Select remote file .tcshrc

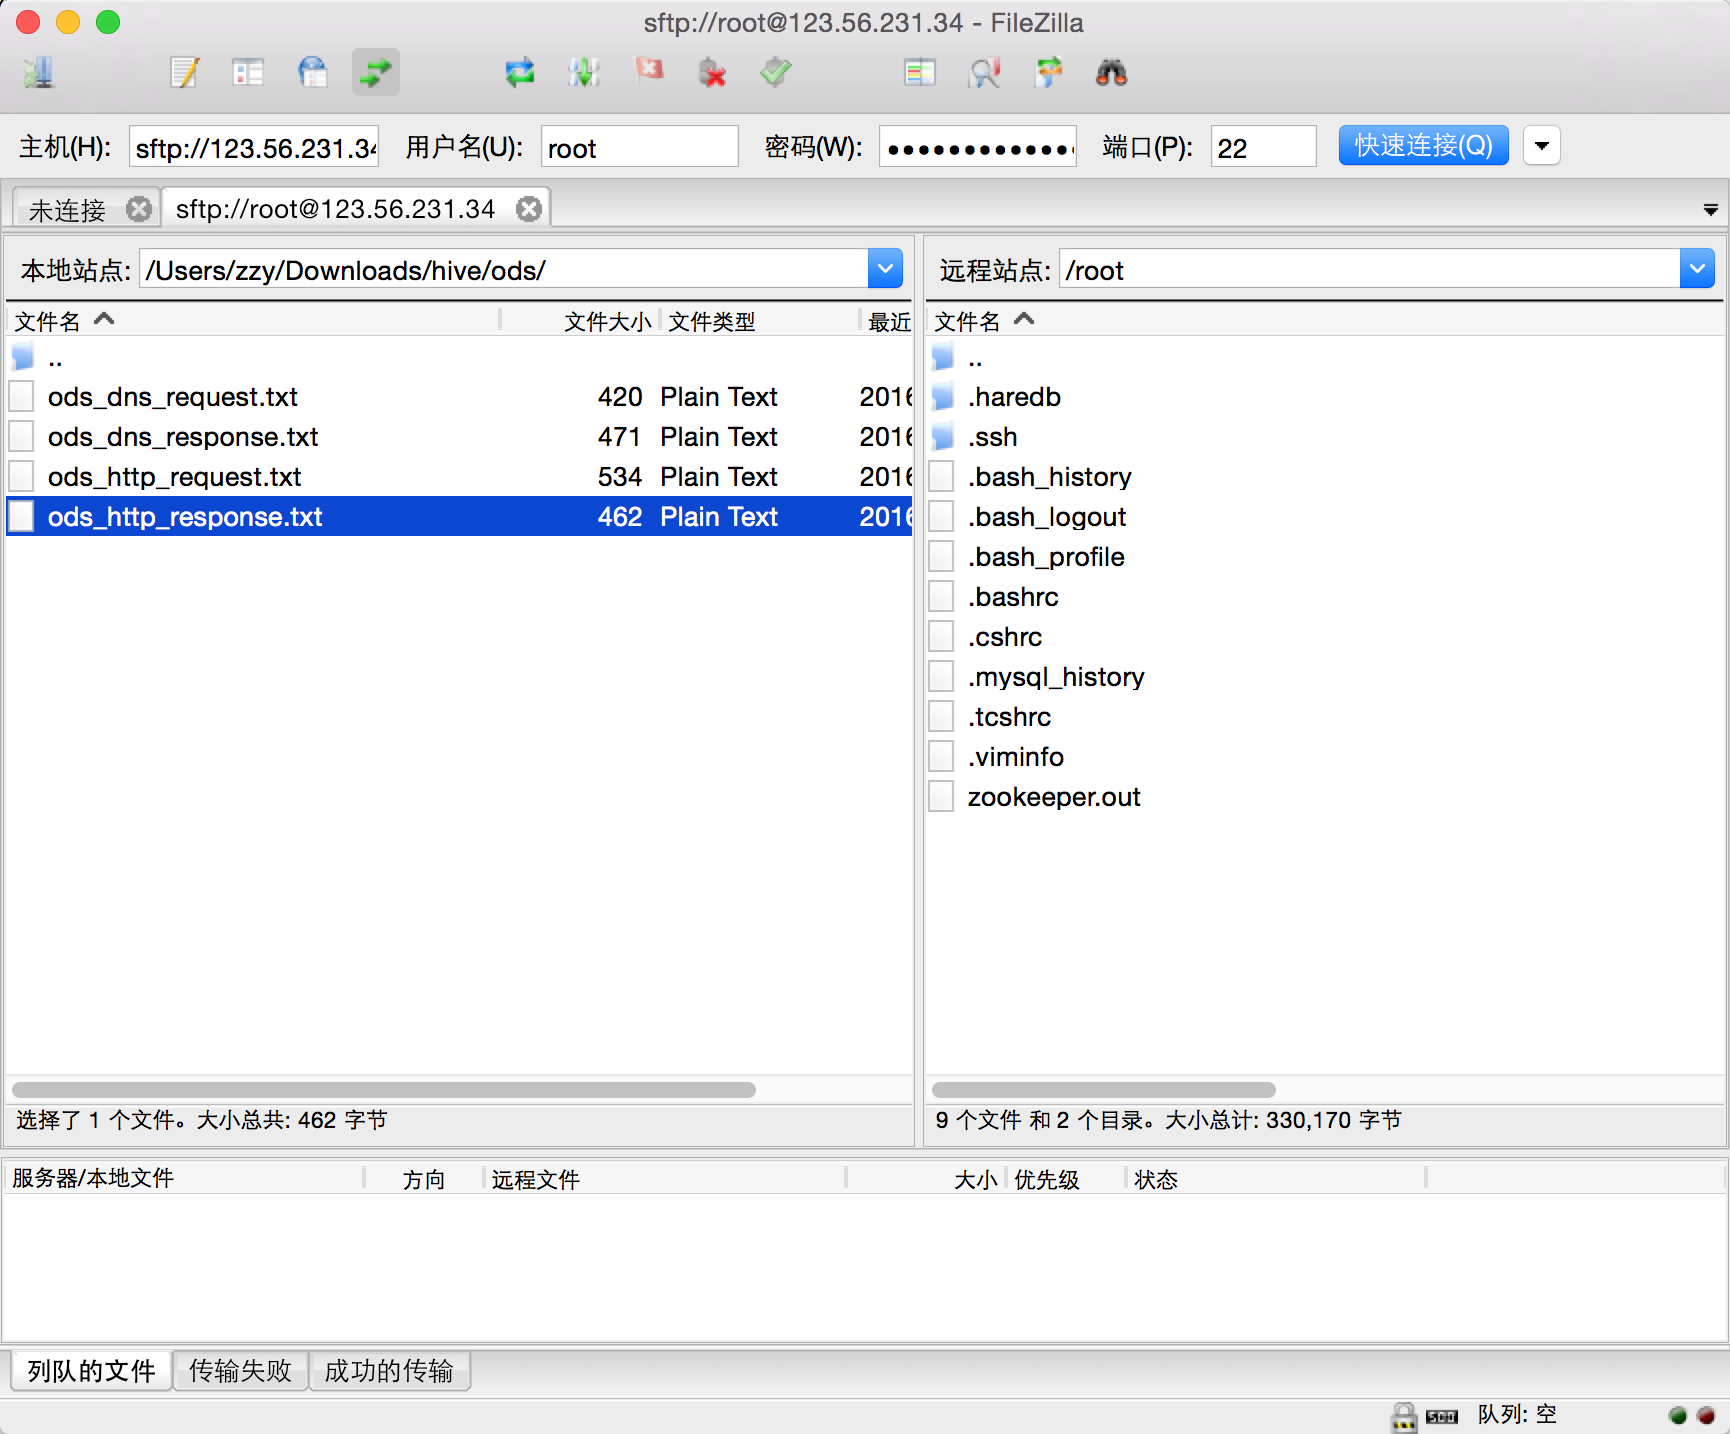1324,717
